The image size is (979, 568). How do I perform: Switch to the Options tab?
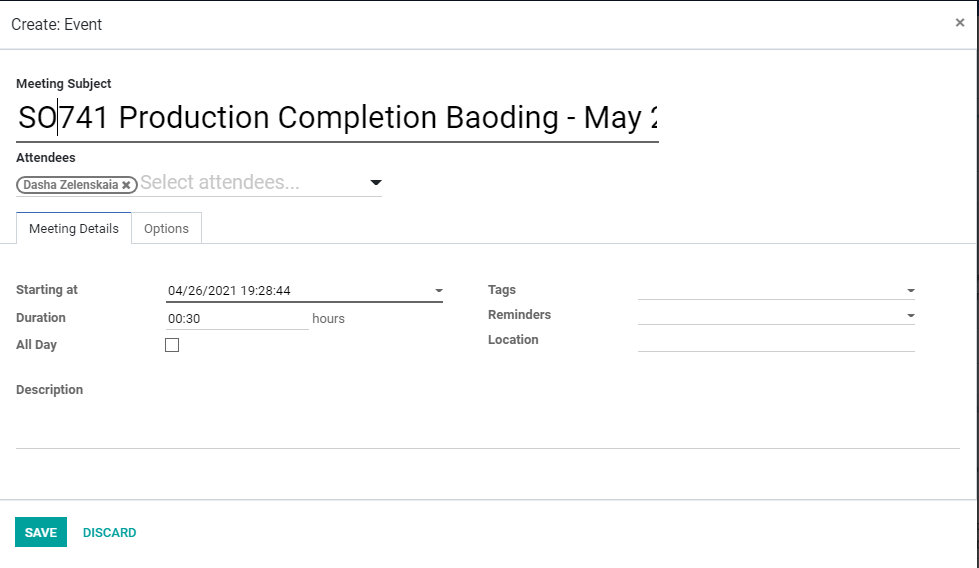click(166, 228)
